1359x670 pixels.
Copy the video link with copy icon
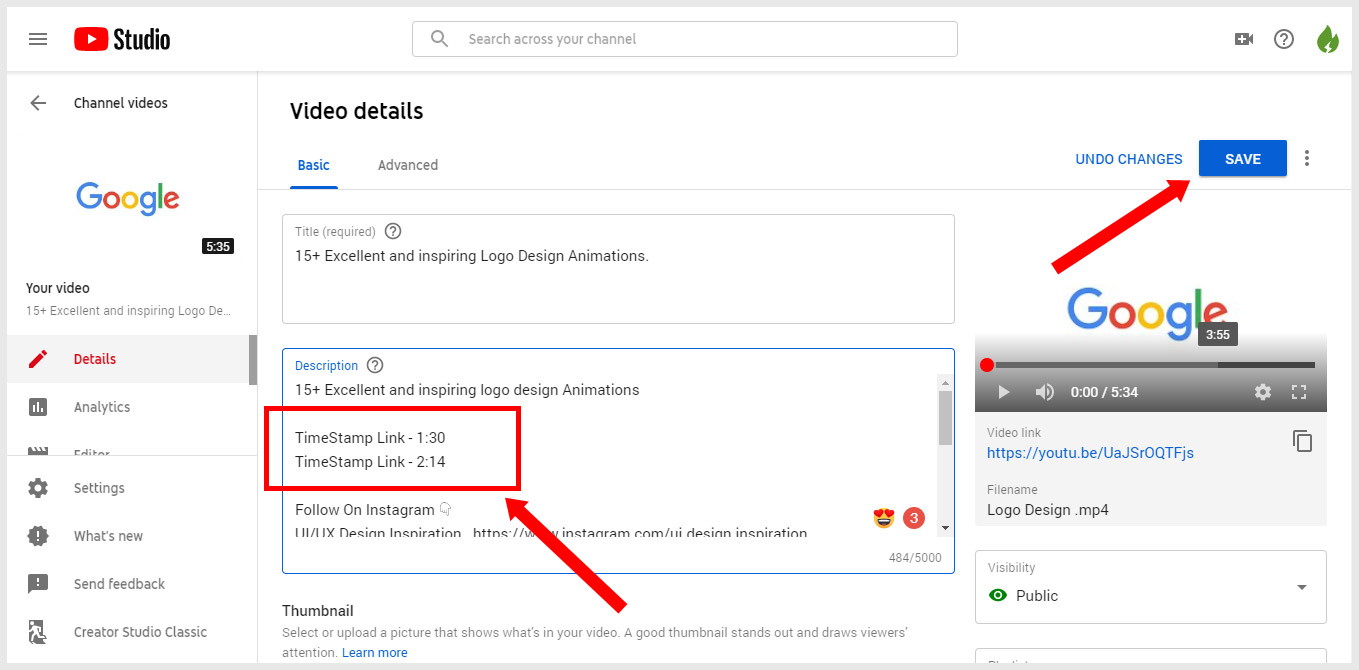click(1302, 441)
